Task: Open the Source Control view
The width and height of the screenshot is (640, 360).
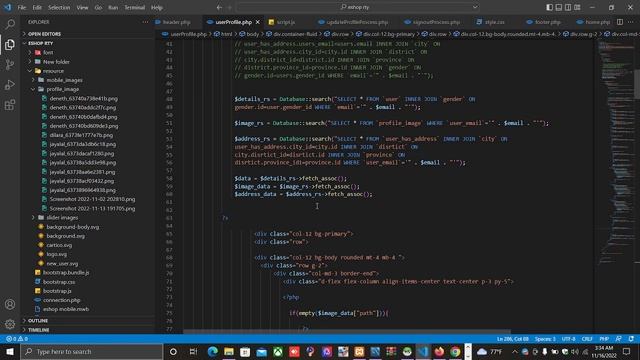Action: (x=10, y=64)
